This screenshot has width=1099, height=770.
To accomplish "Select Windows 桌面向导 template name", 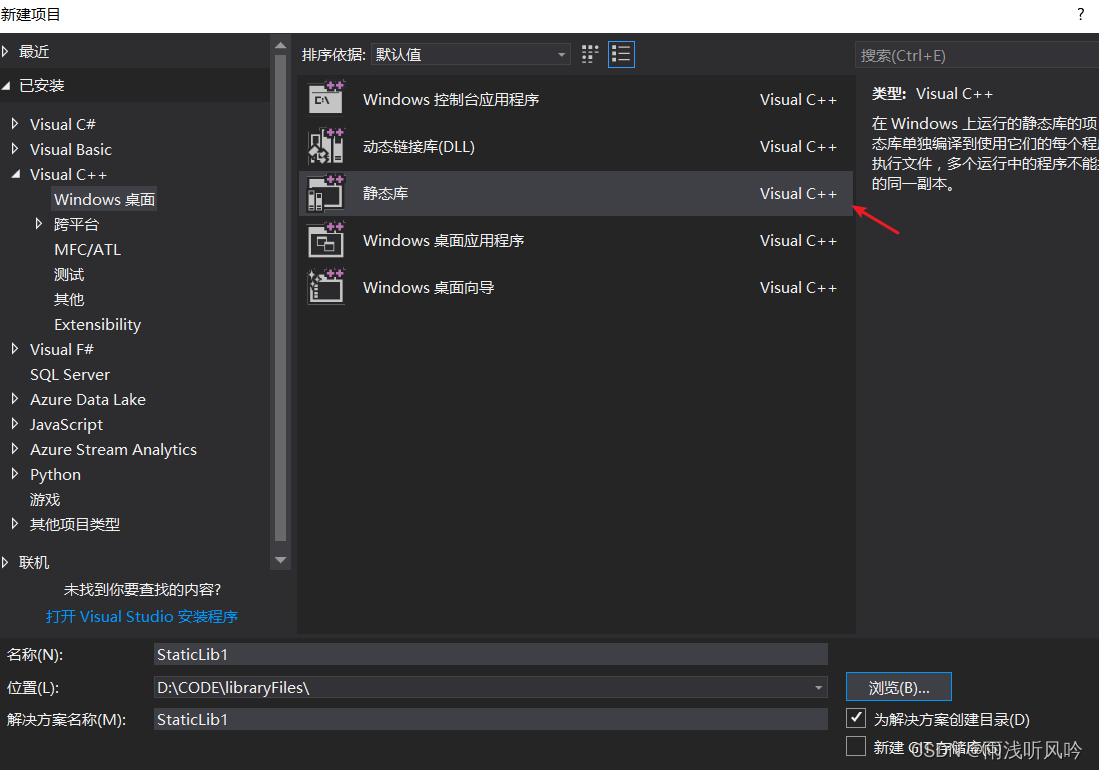I will coord(428,287).
